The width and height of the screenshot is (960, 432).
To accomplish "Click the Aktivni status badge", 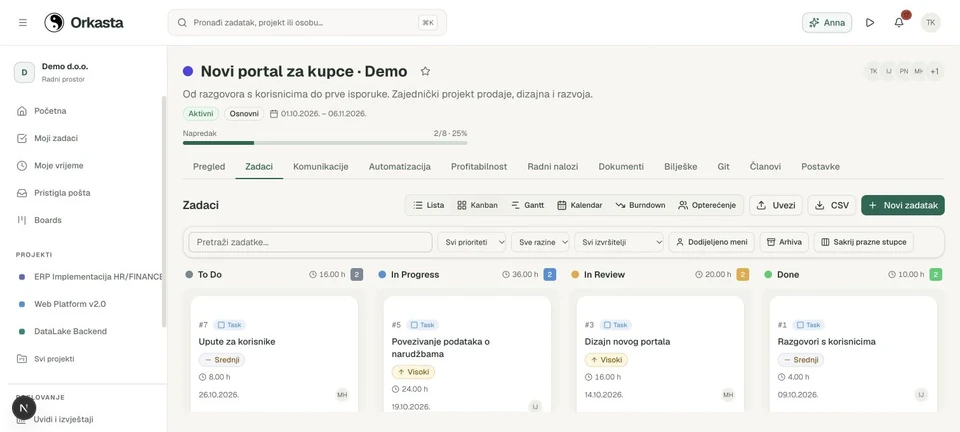I will [201, 114].
